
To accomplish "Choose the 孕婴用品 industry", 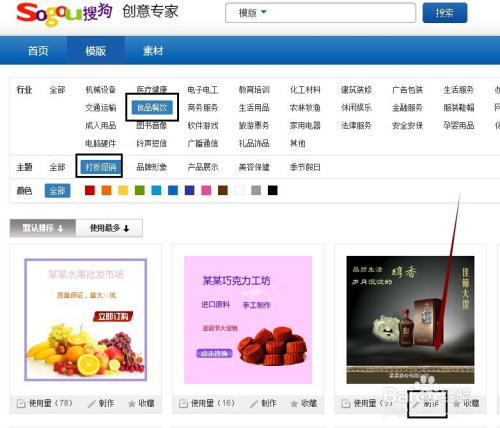I will [x=459, y=125].
